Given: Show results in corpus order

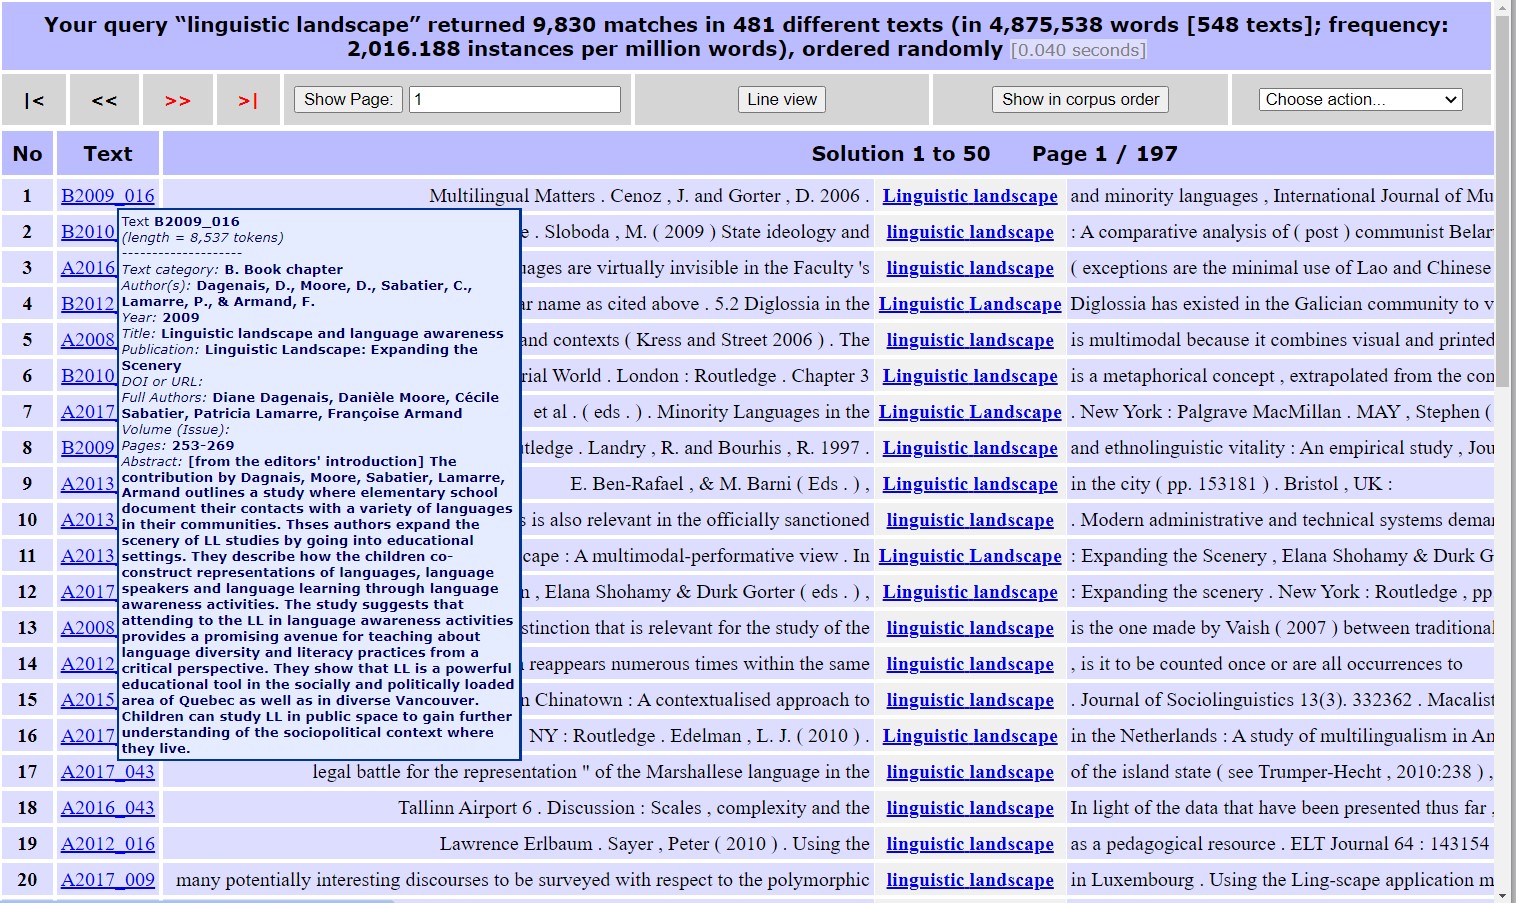Looking at the screenshot, I should pyautogui.click(x=1079, y=99).
